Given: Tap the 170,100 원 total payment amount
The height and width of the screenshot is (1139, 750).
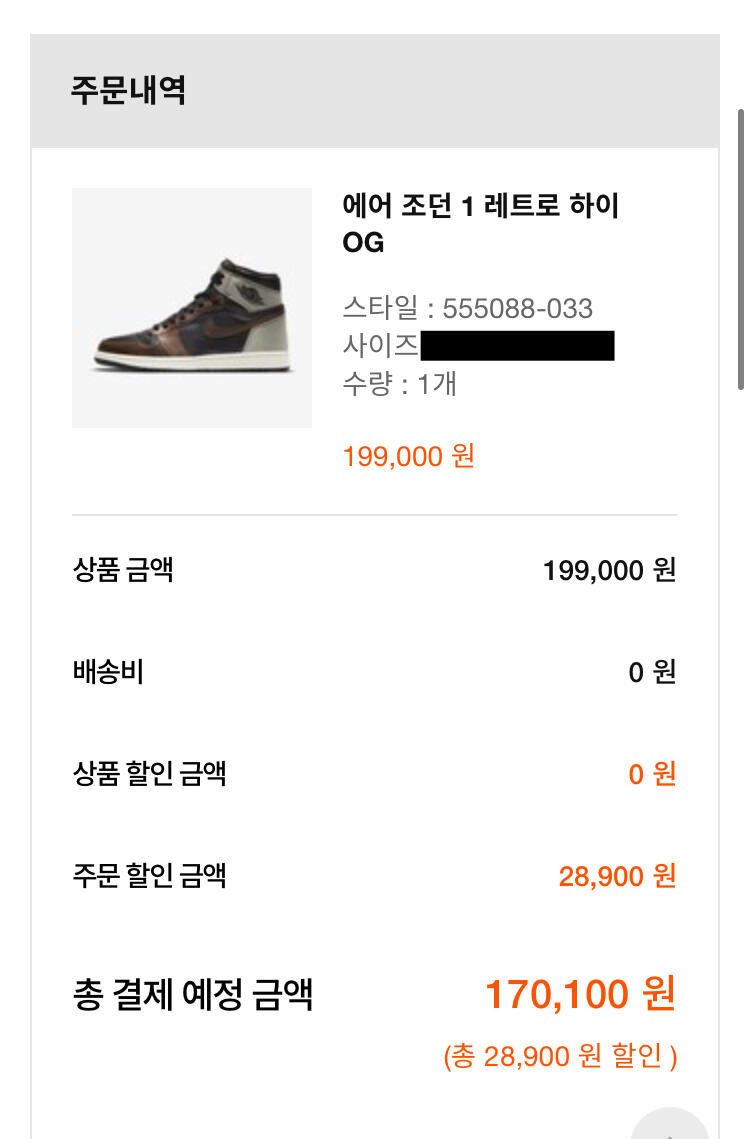Looking at the screenshot, I should click(x=580, y=995).
